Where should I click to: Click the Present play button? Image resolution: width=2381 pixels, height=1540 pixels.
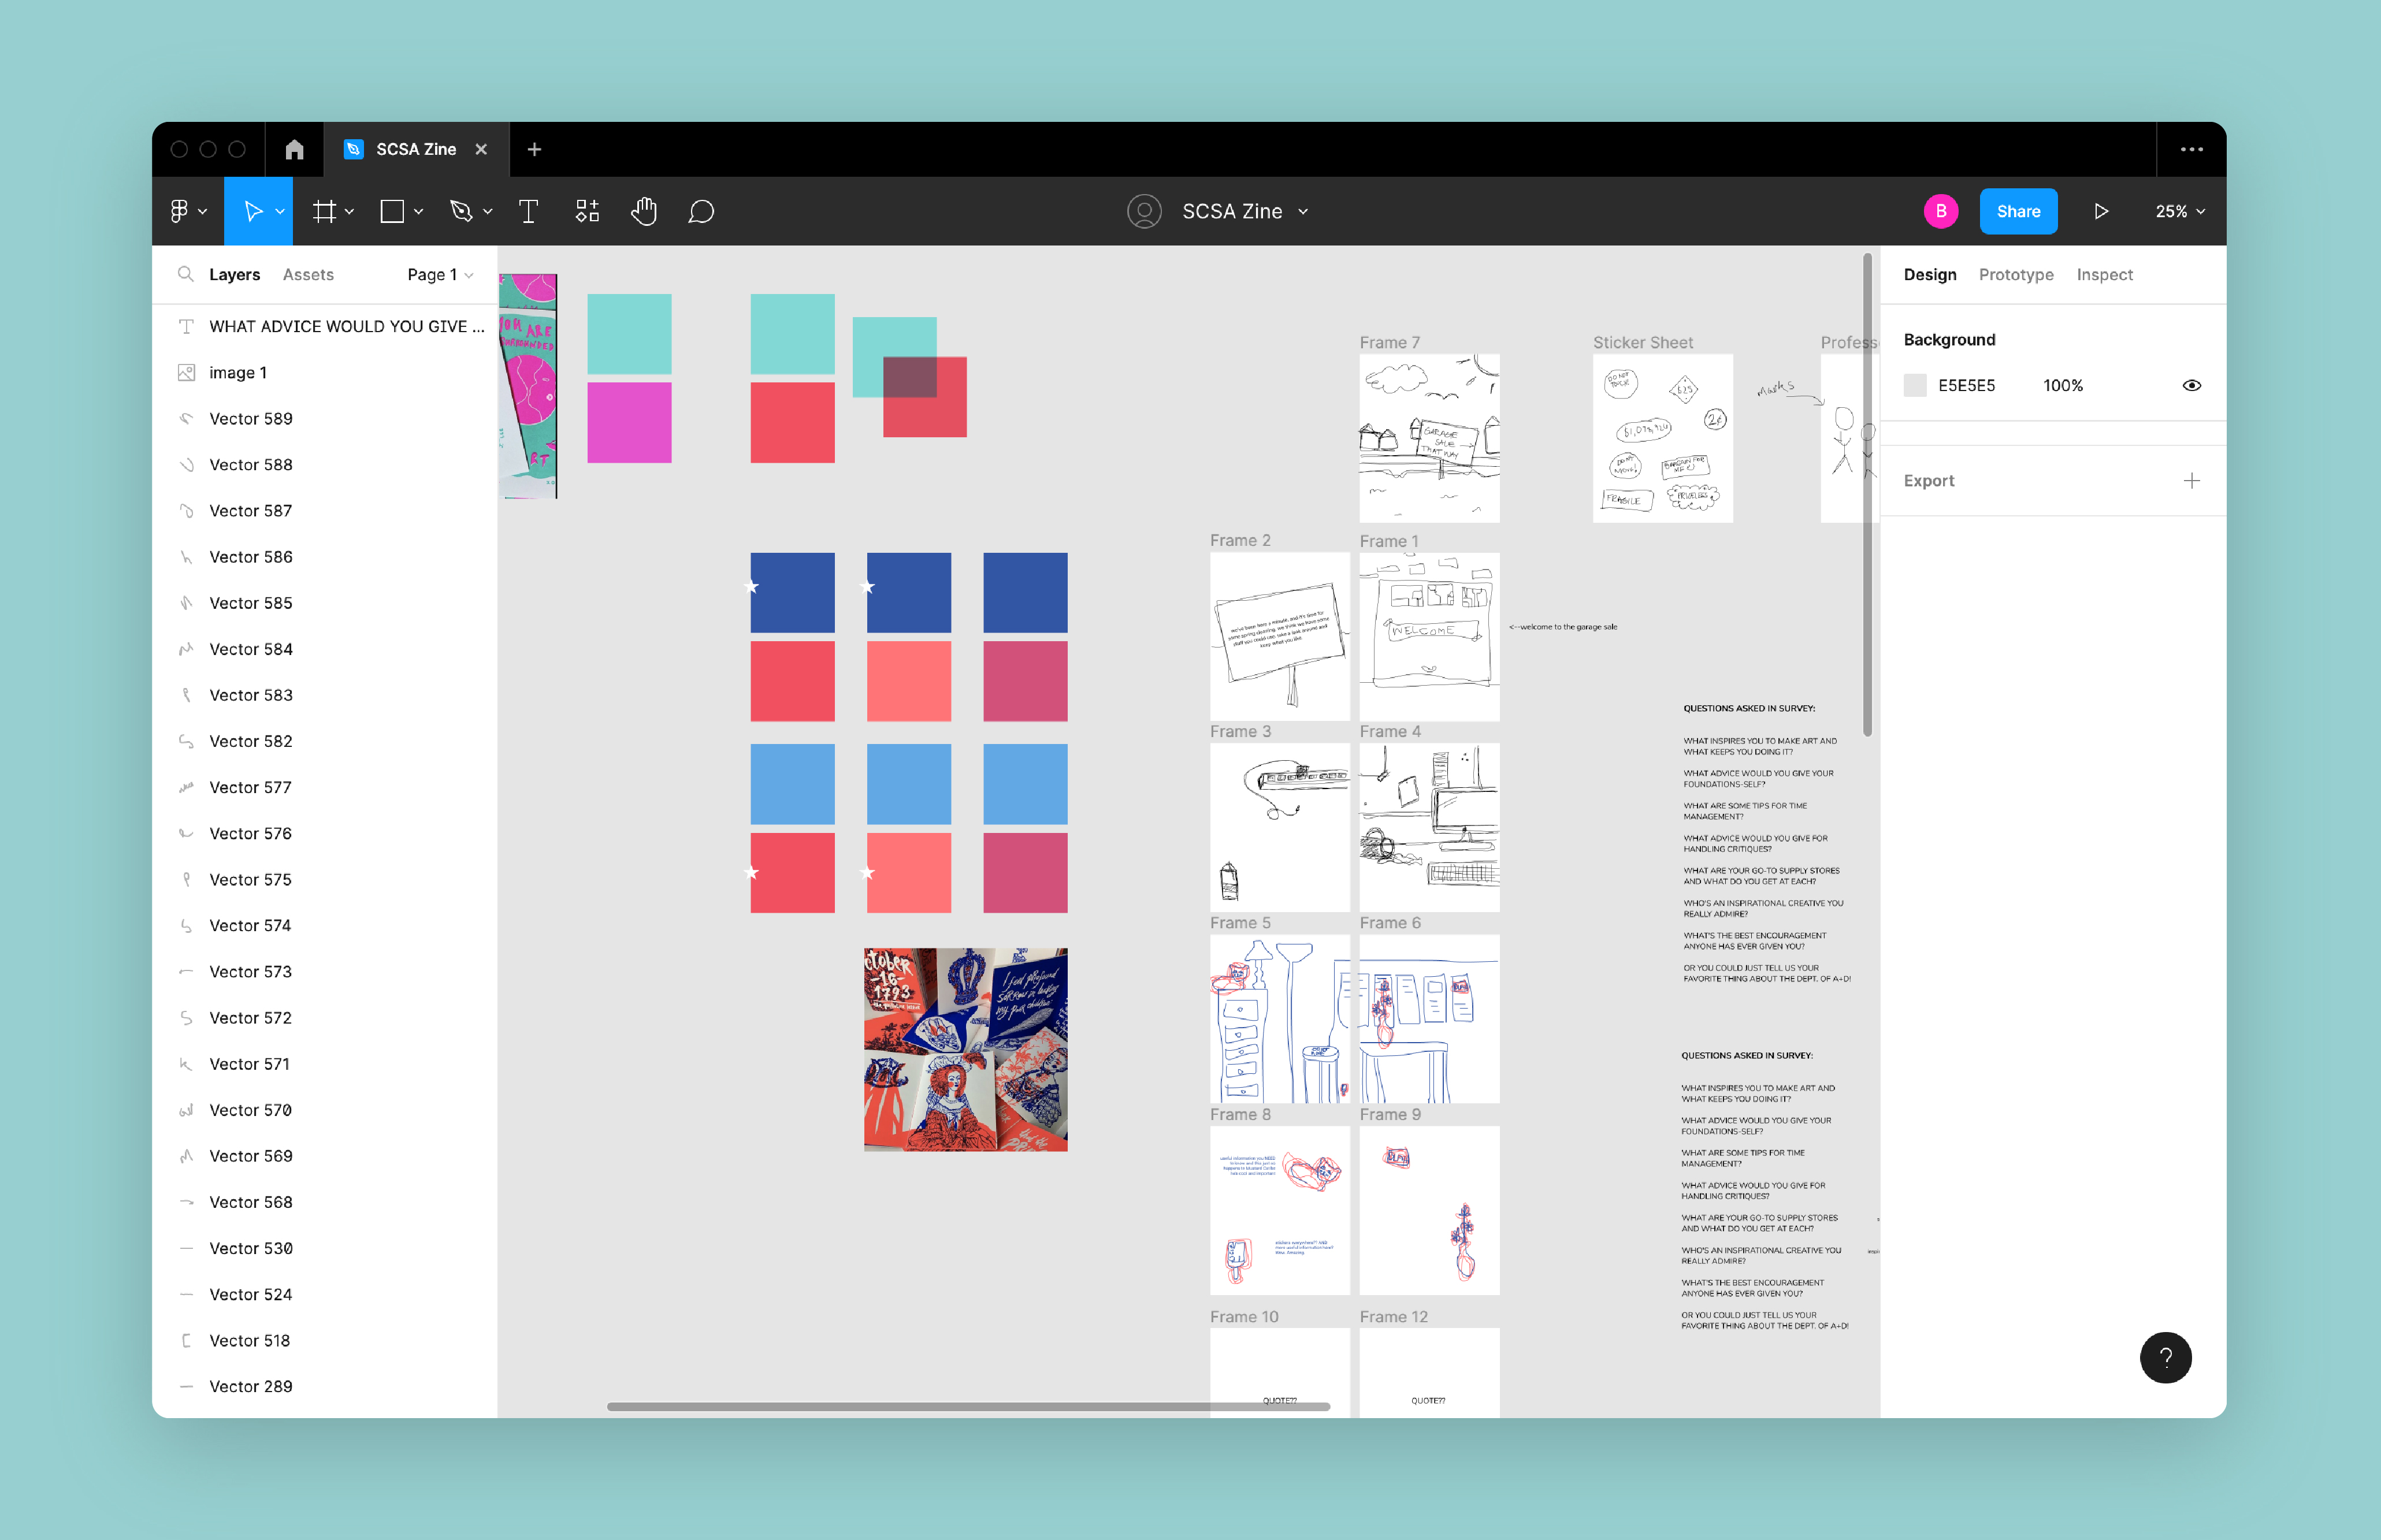[x=2101, y=211]
